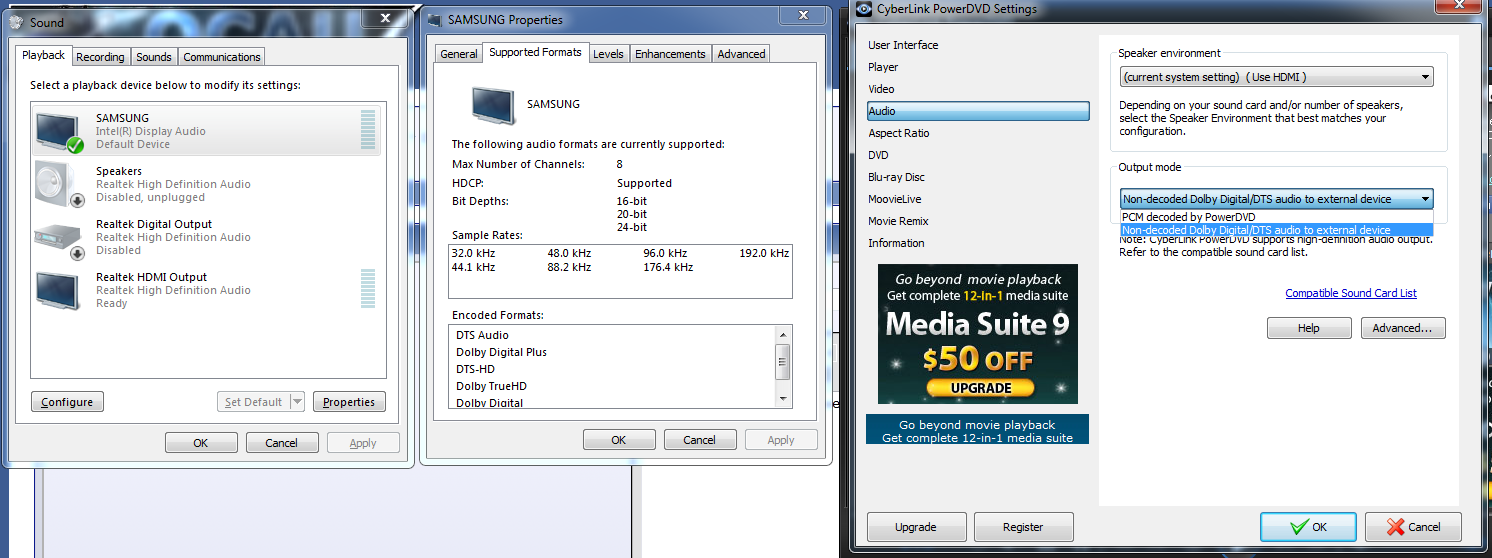
Task: Switch to the Playback tab in Sound window
Action: tap(44, 55)
